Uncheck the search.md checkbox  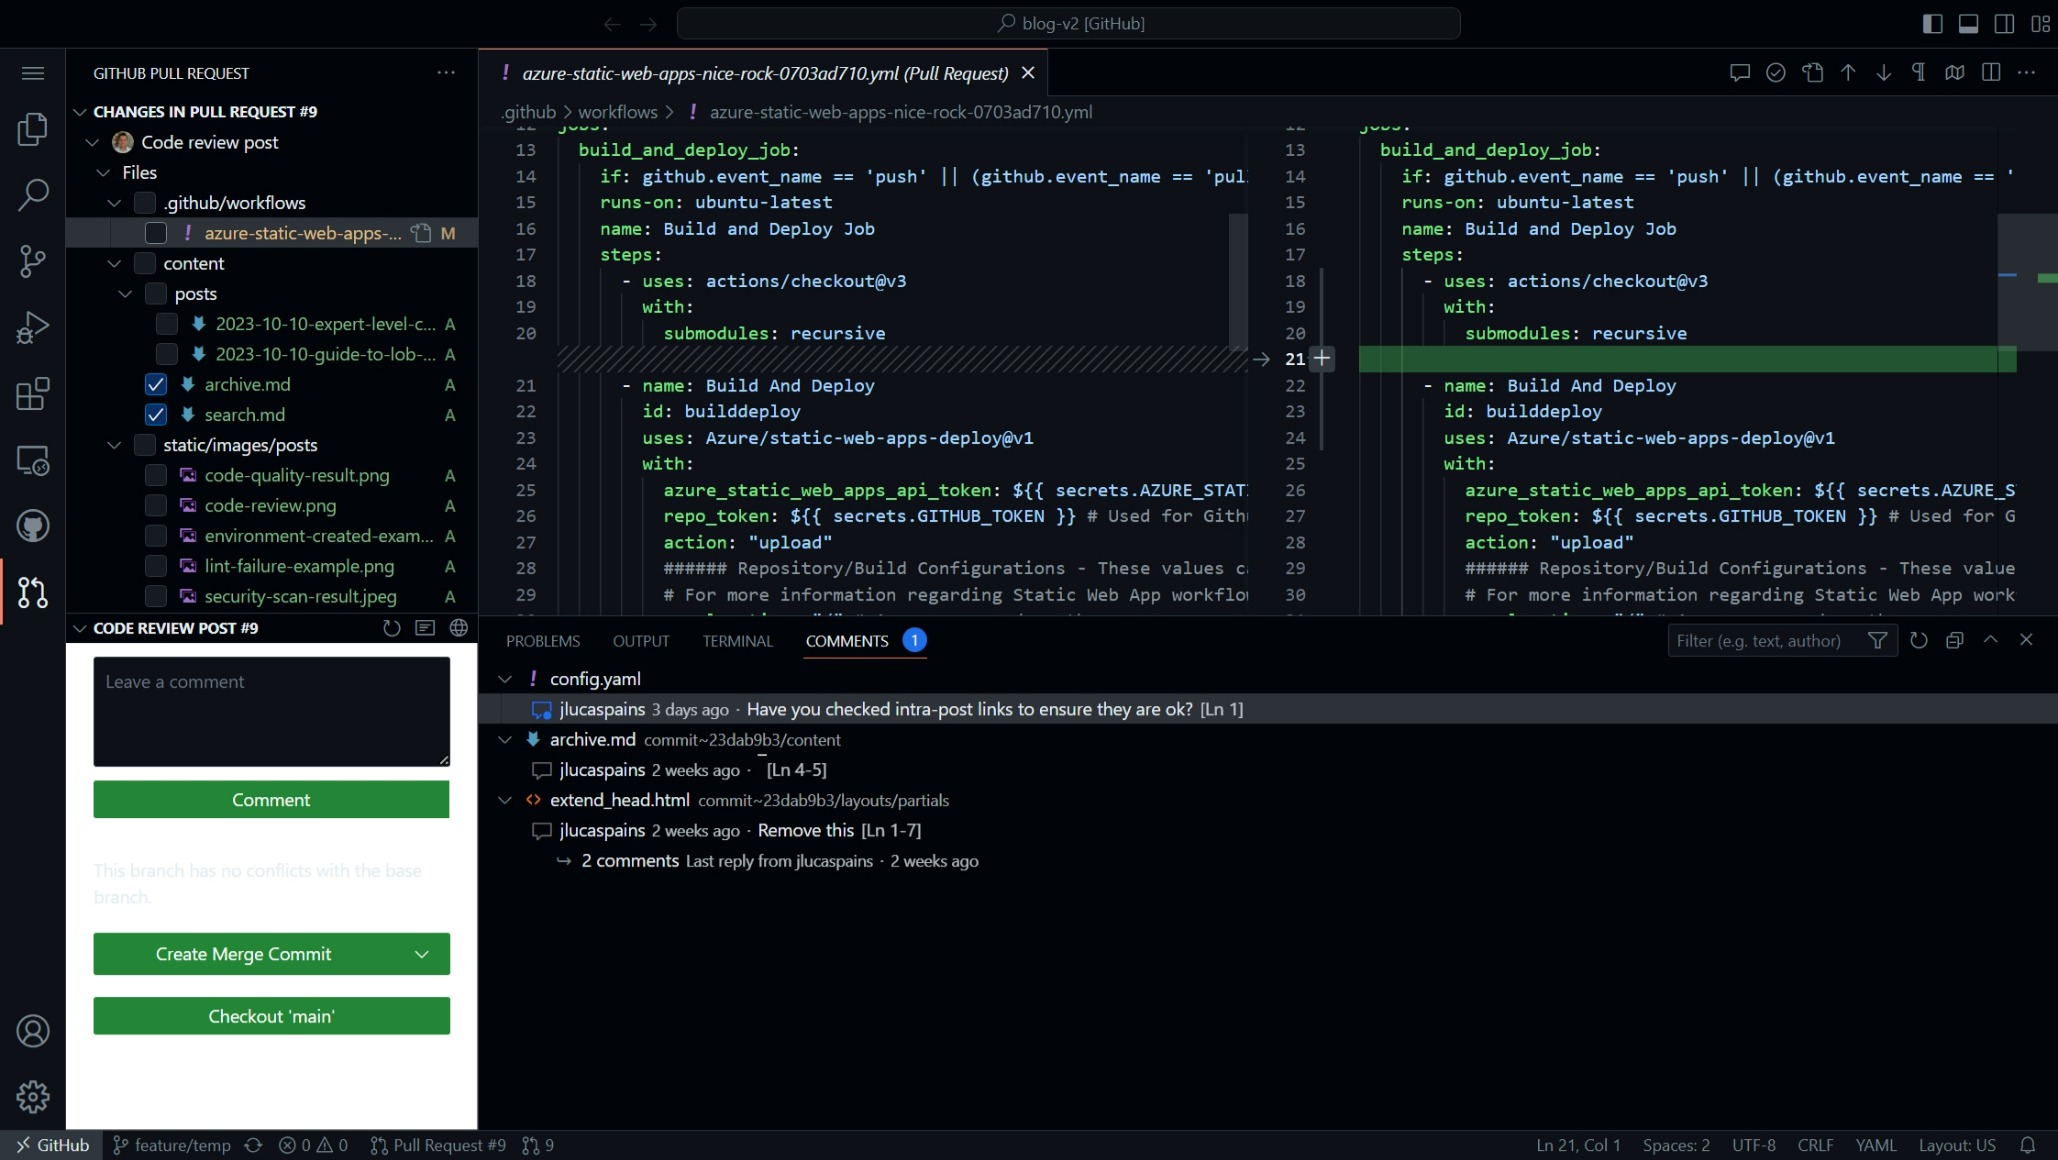click(156, 415)
